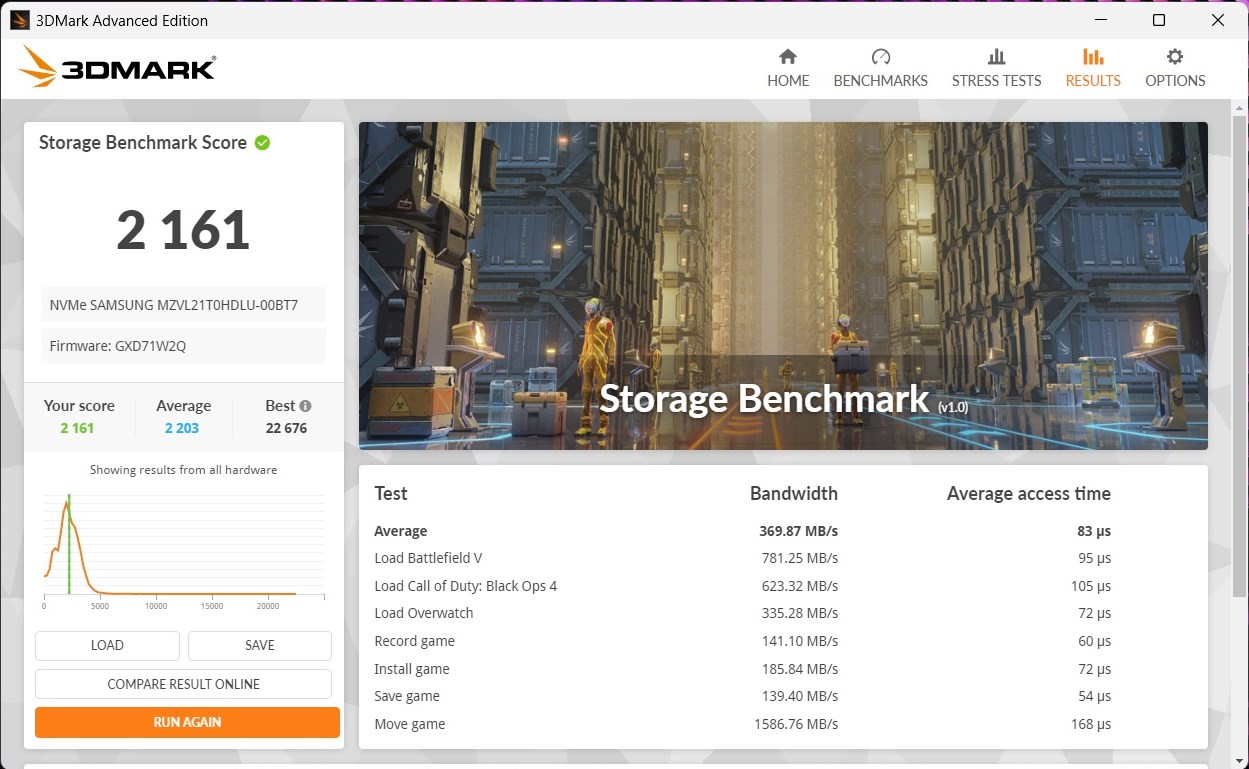Image resolution: width=1249 pixels, height=769 pixels.
Task: Select the orange Results chart icon
Action: (1093, 57)
